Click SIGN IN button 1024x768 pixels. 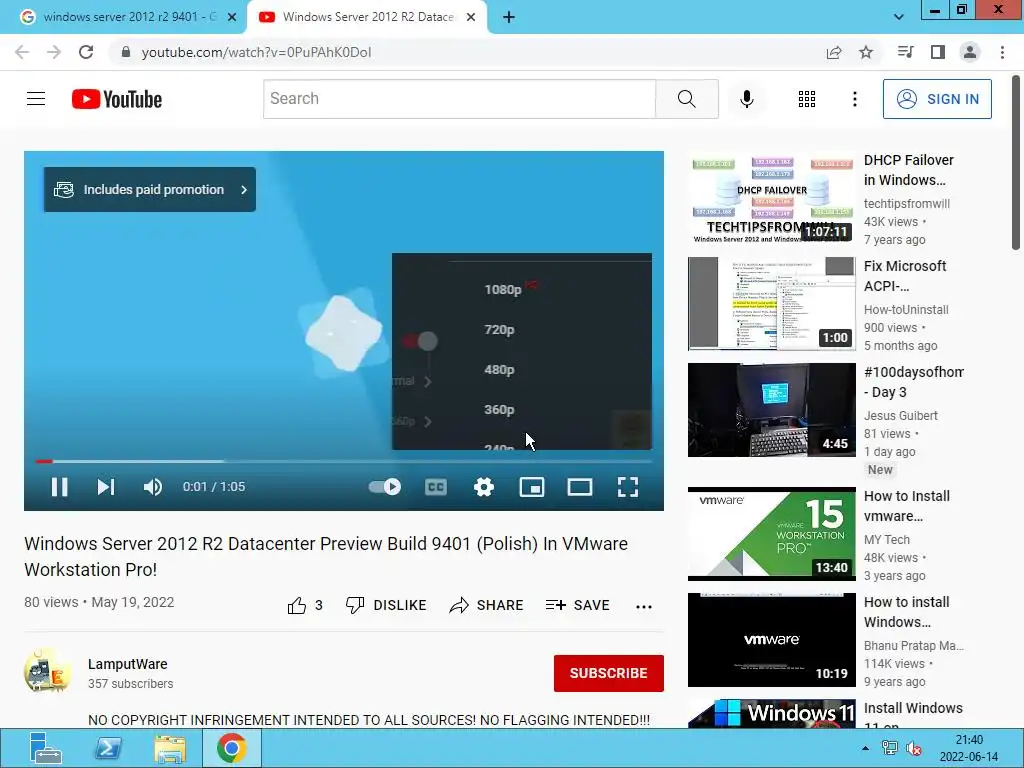pos(937,99)
